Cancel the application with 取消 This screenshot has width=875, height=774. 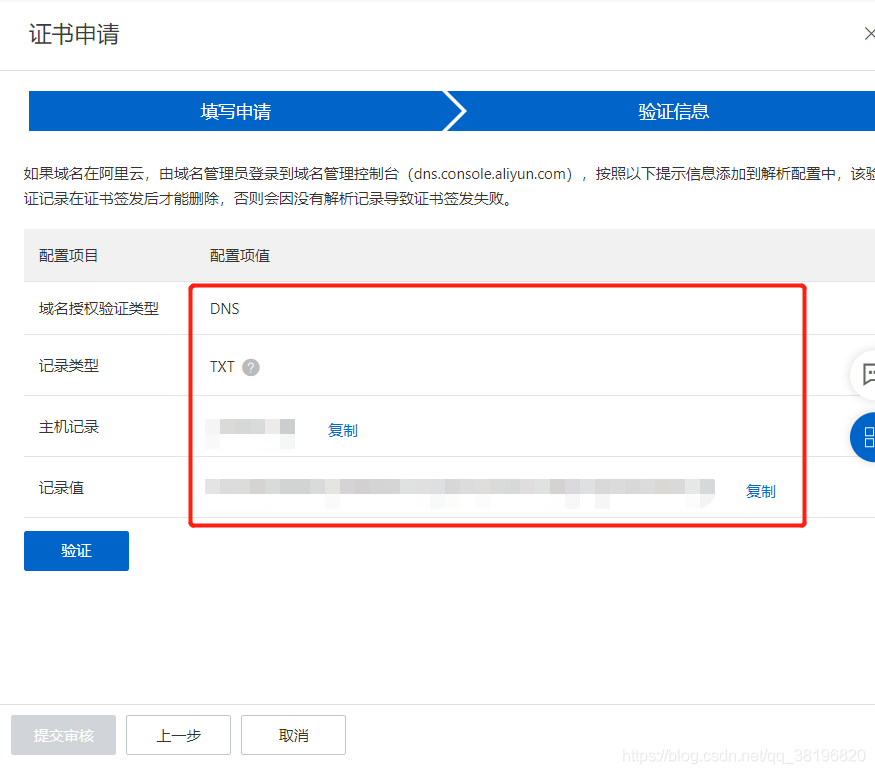293,735
